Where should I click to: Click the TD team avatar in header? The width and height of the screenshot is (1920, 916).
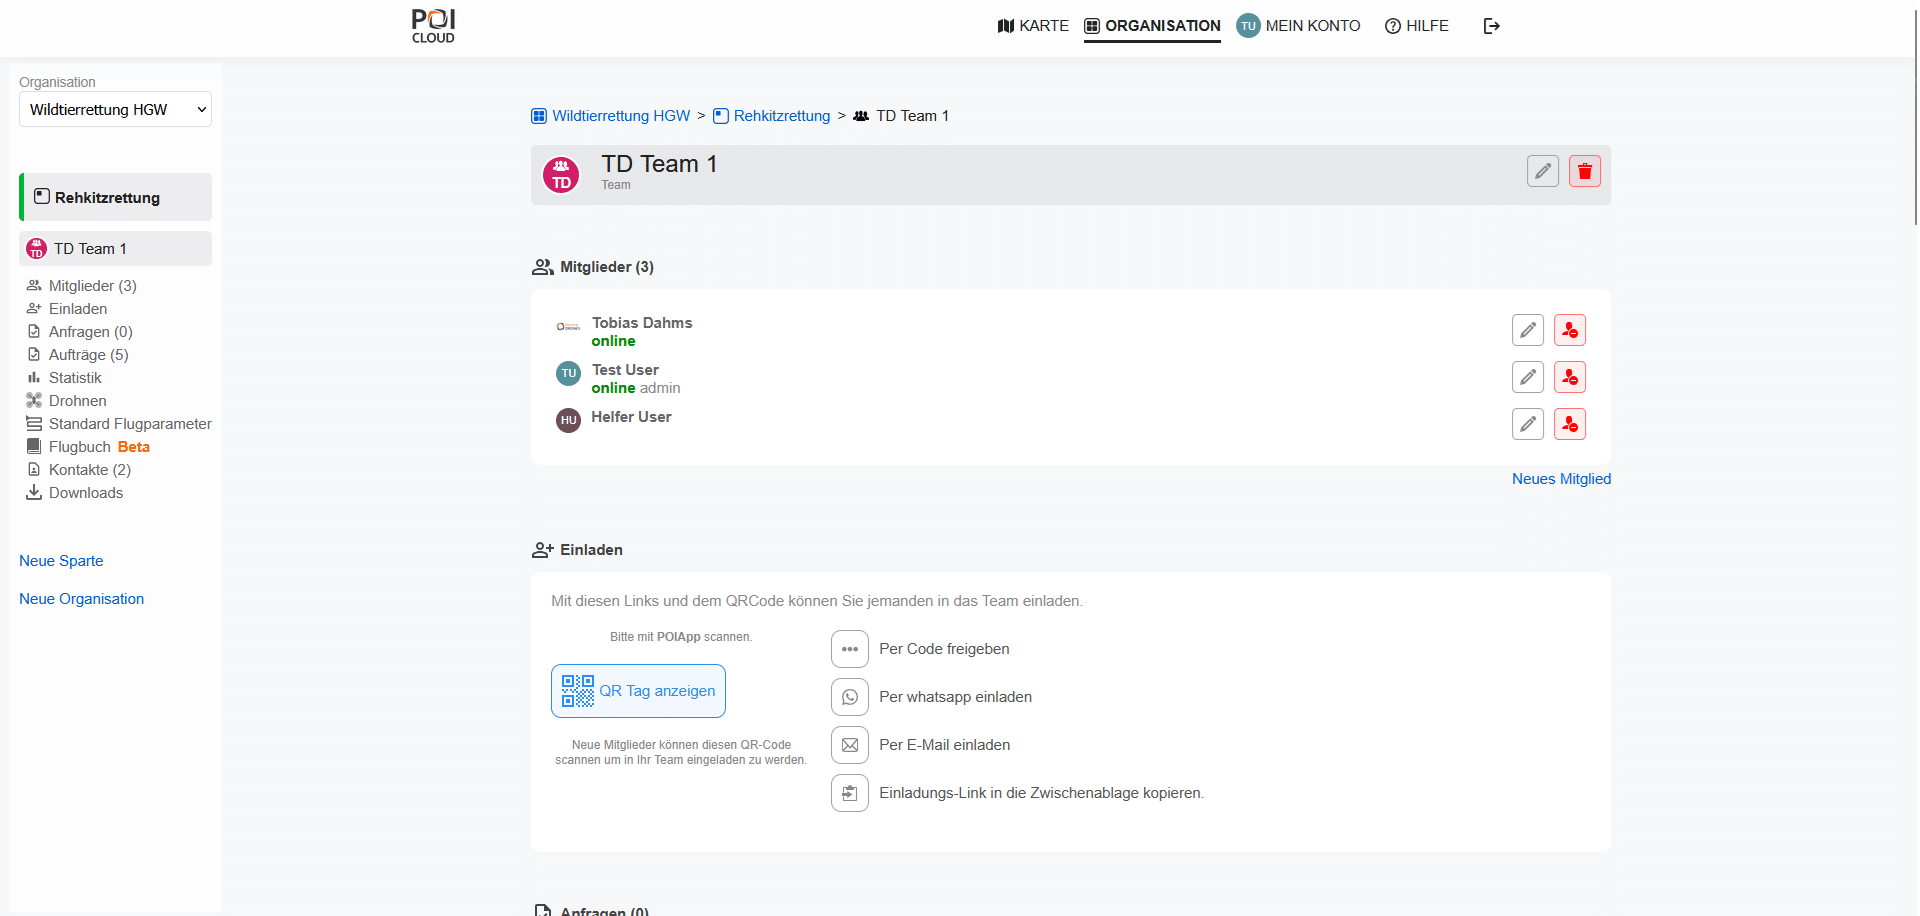[561, 175]
